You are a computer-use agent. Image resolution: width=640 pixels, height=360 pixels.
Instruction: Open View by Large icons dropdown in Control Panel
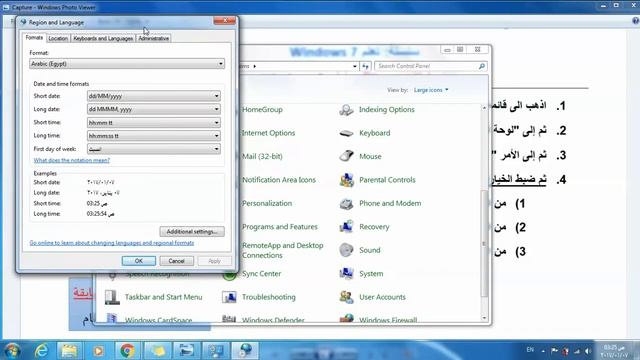[x=431, y=90]
